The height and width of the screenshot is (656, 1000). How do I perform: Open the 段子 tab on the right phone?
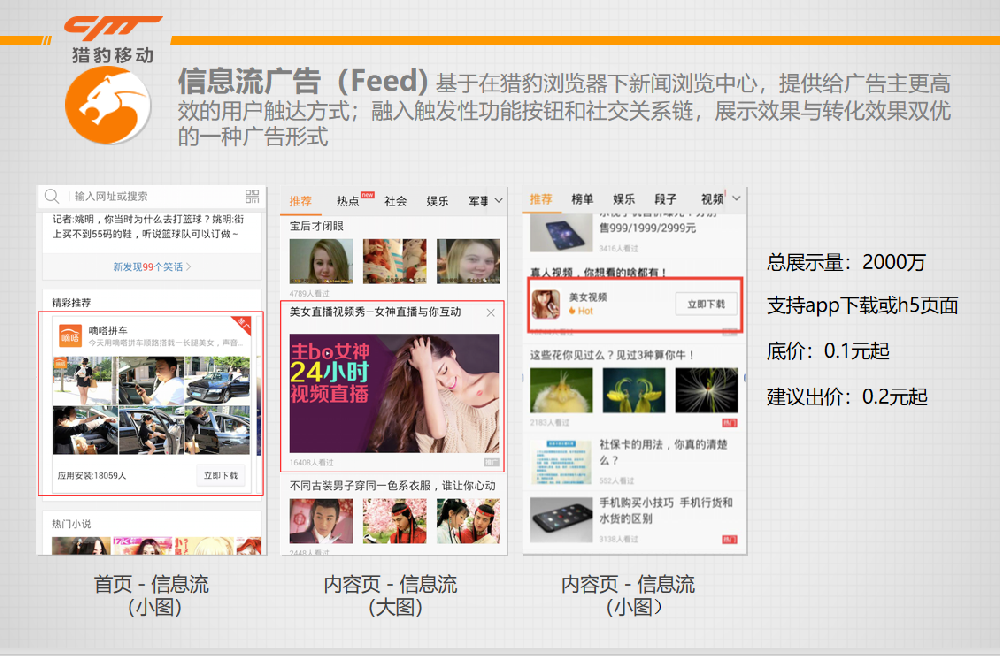coord(665,198)
